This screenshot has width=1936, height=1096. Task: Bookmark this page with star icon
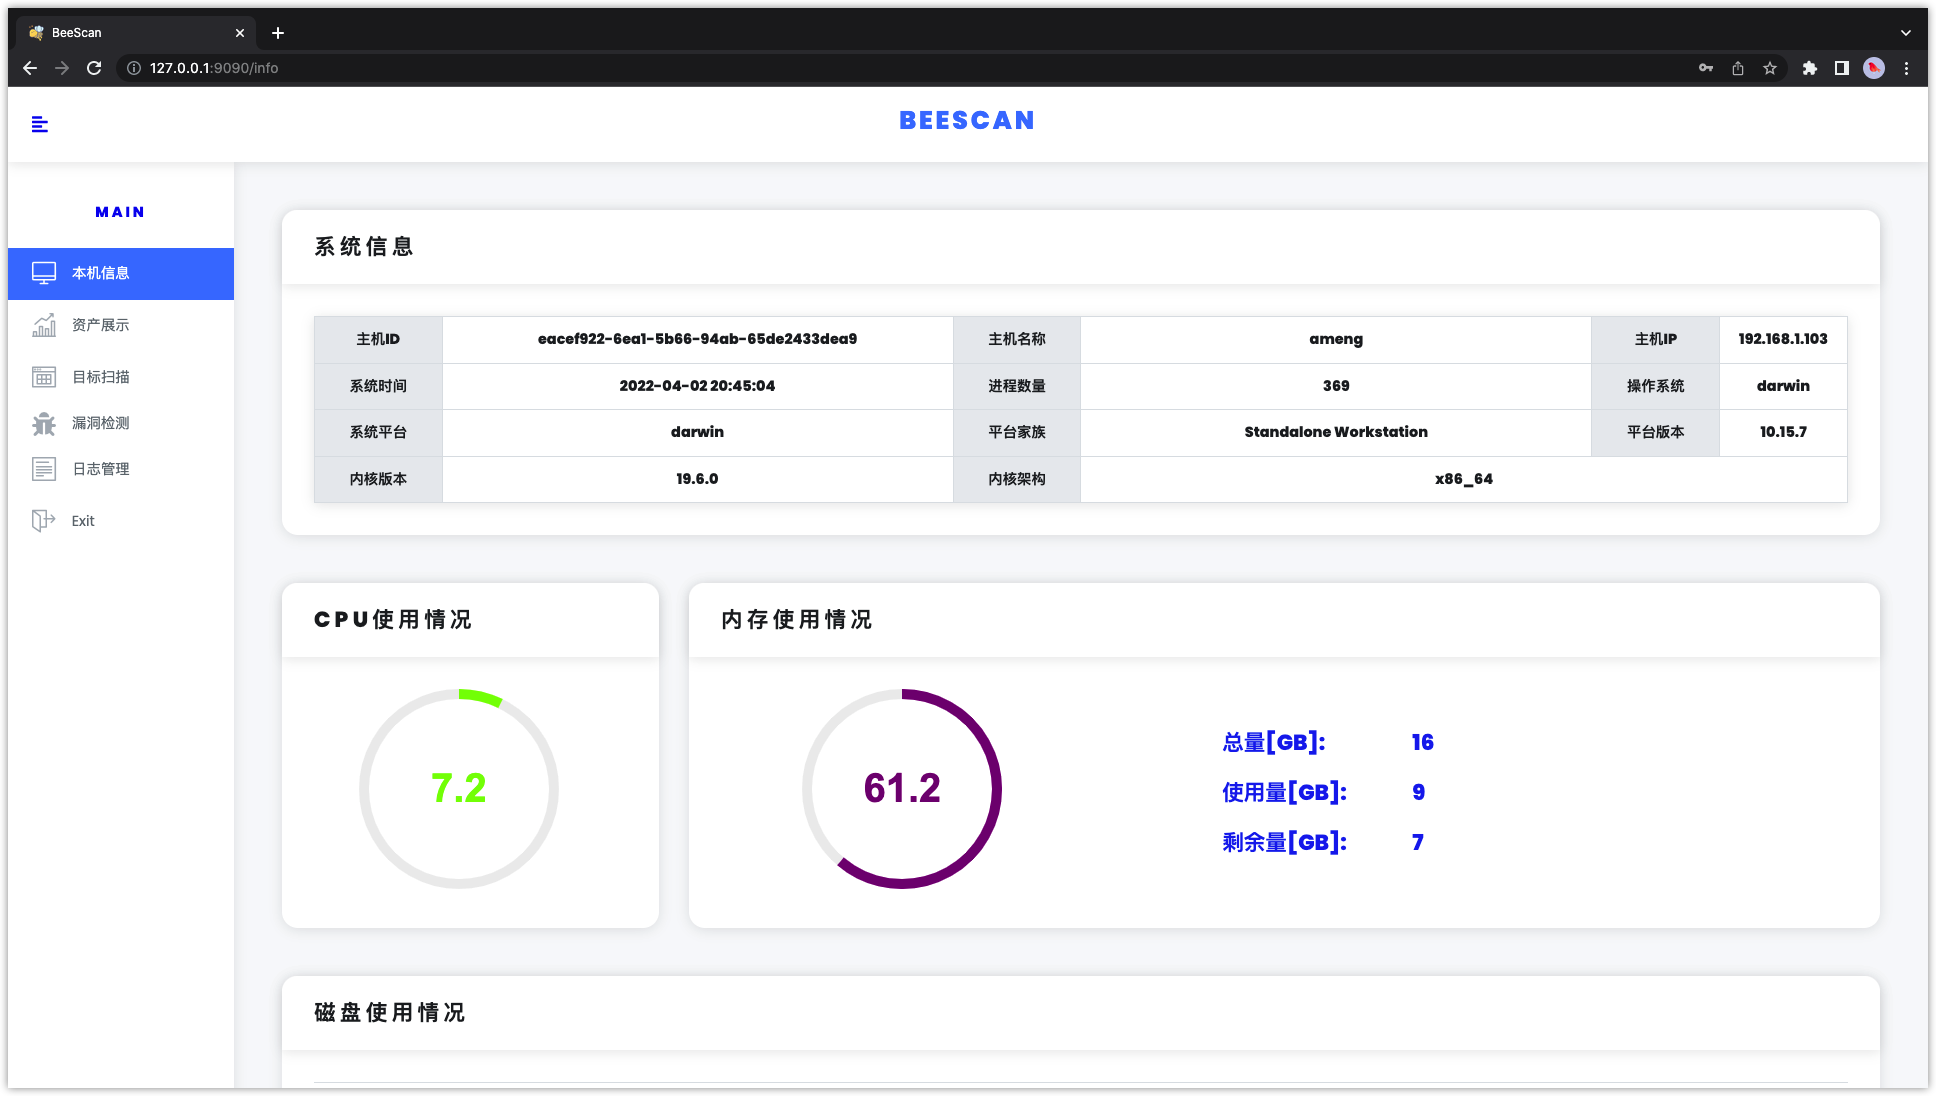[x=1770, y=68]
